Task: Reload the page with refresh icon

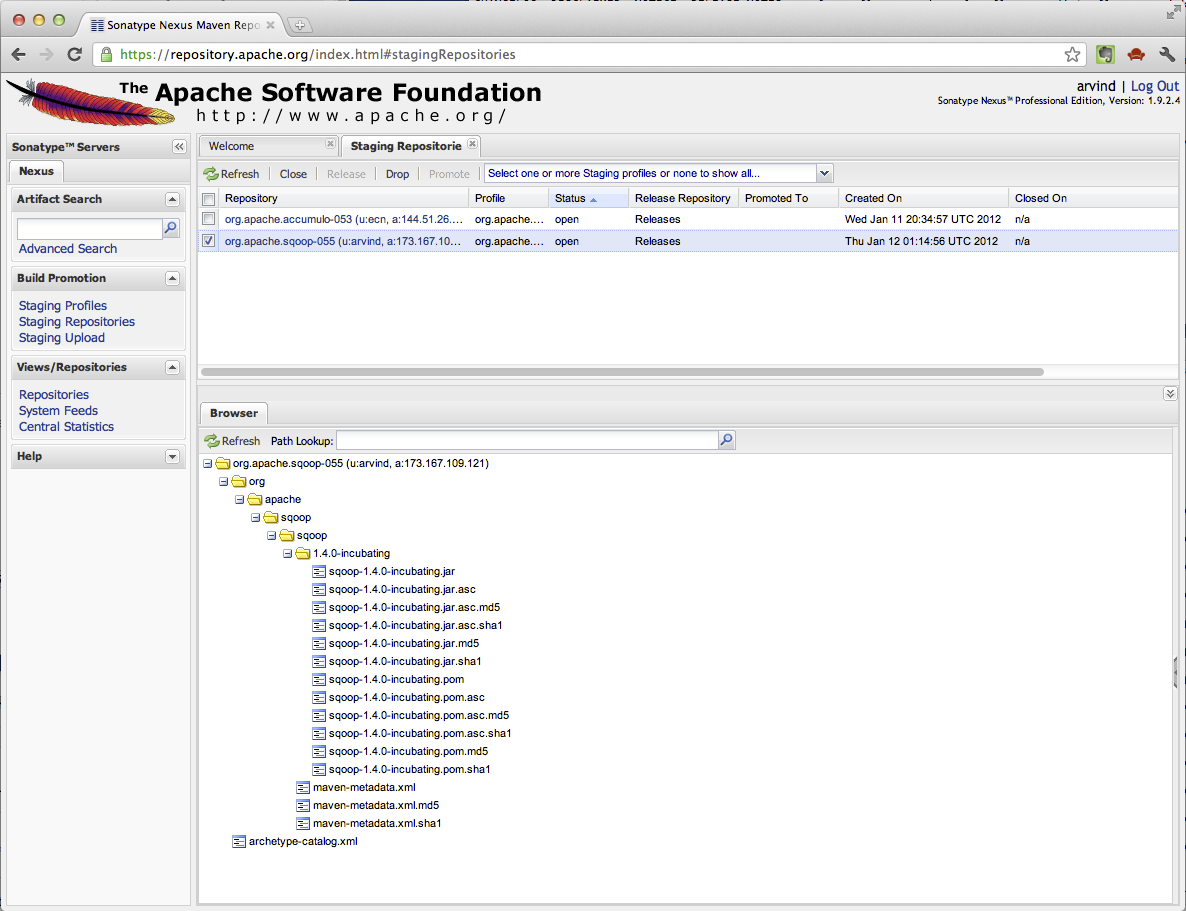Action: point(74,54)
